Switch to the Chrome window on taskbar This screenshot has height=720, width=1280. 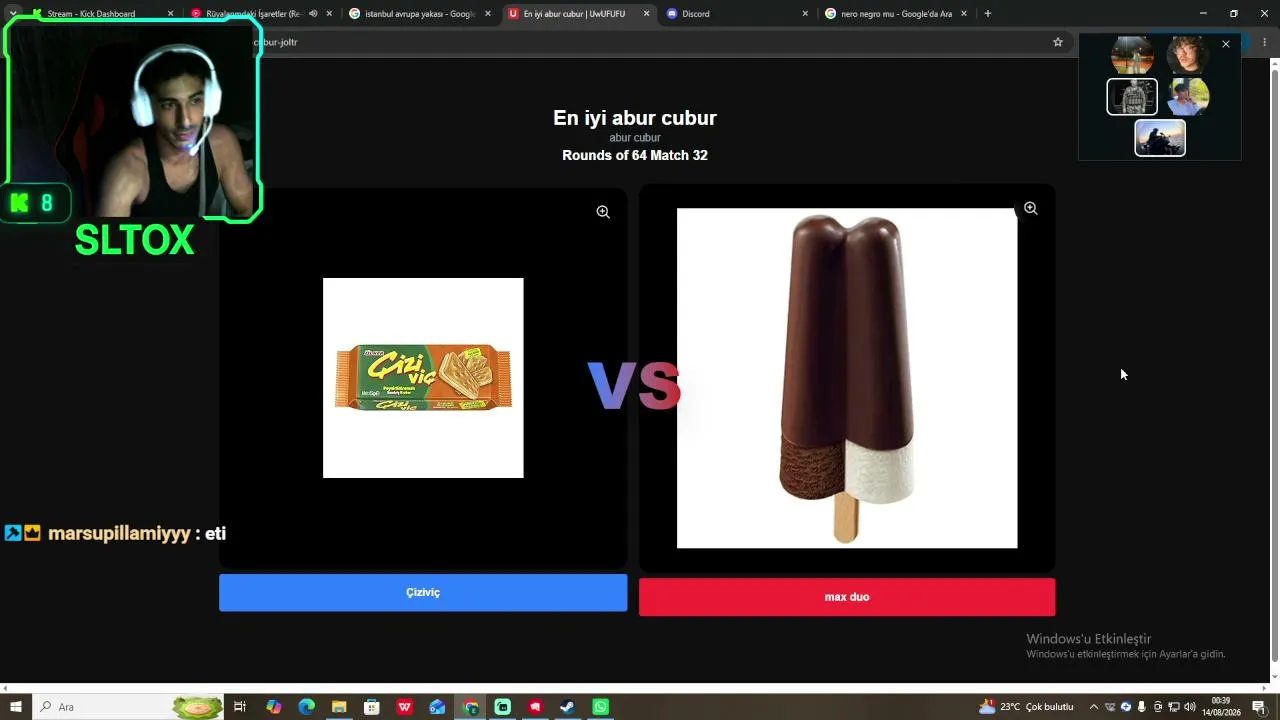pyautogui.click(x=470, y=707)
